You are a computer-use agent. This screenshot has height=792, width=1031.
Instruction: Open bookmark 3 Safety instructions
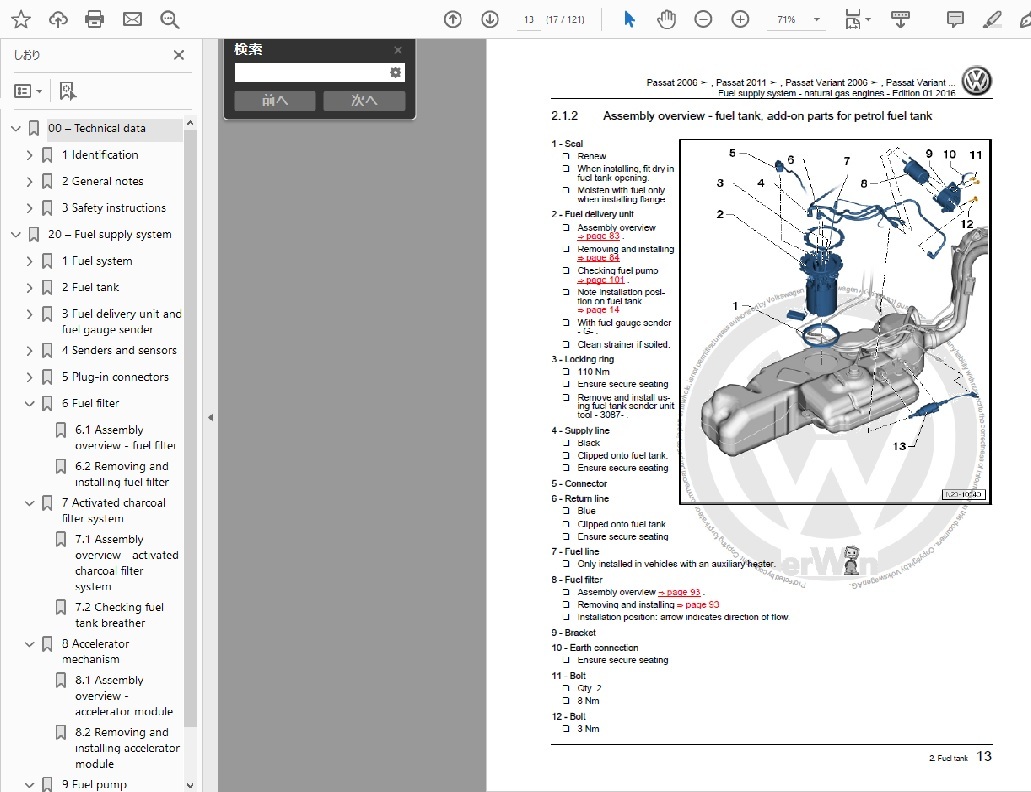pos(114,208)
